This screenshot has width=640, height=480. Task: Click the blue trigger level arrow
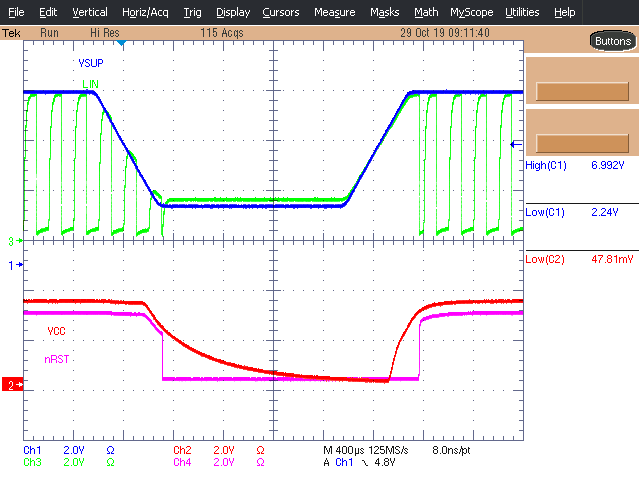pyautogui.click(x=516, y=144)
